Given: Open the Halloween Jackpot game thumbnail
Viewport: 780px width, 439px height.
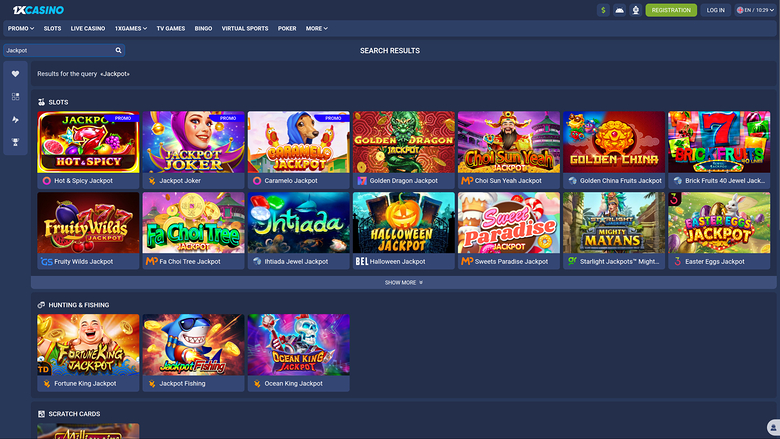Looking at the screenshot, I should pyautogui.click(x=403, y=223).
